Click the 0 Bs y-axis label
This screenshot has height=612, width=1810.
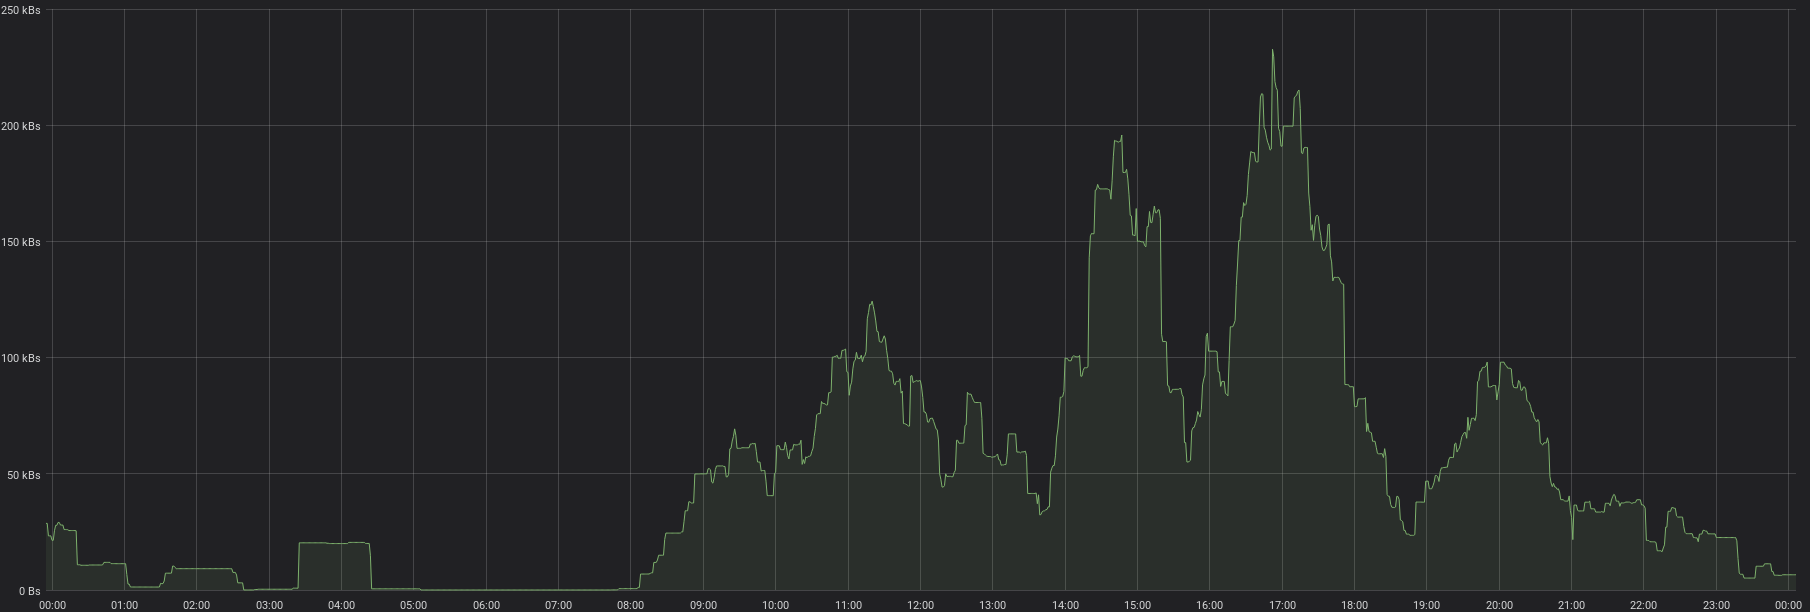point(29,590)
